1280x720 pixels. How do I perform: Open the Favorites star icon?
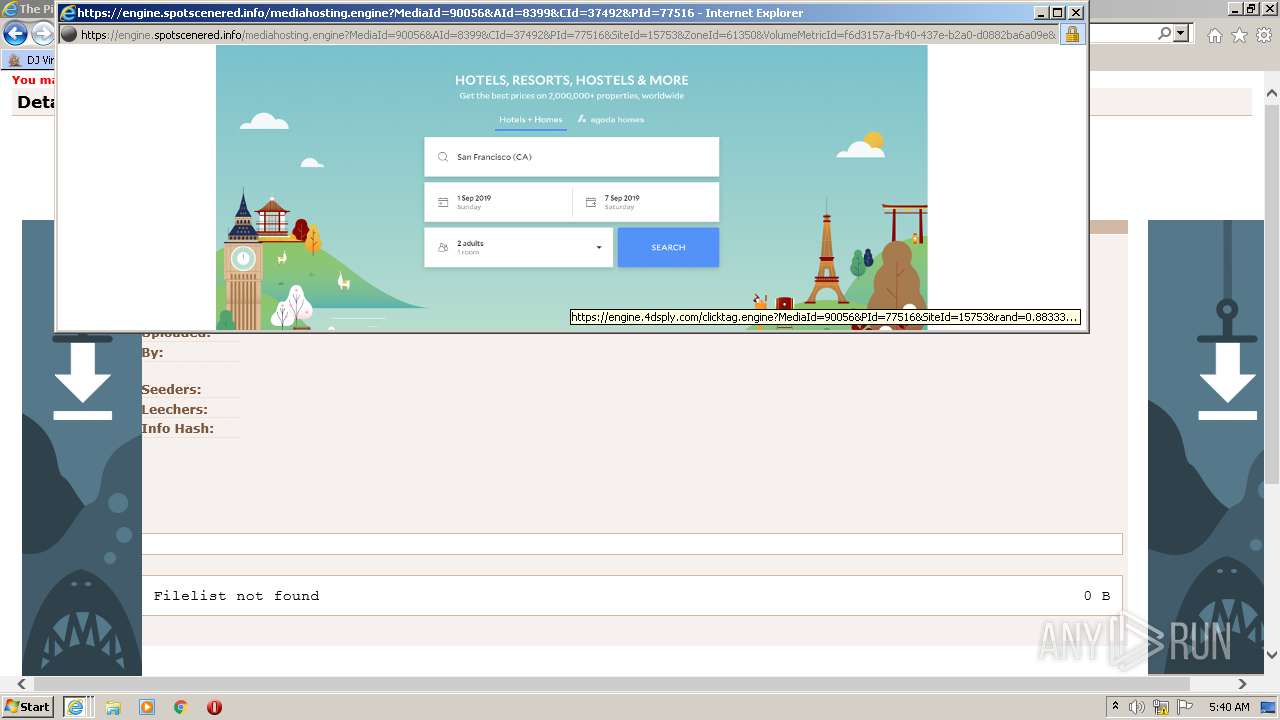[1239, 35]
